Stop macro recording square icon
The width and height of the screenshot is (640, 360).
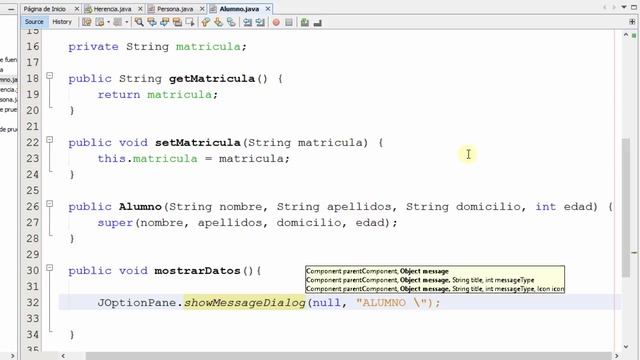(289, 22)
